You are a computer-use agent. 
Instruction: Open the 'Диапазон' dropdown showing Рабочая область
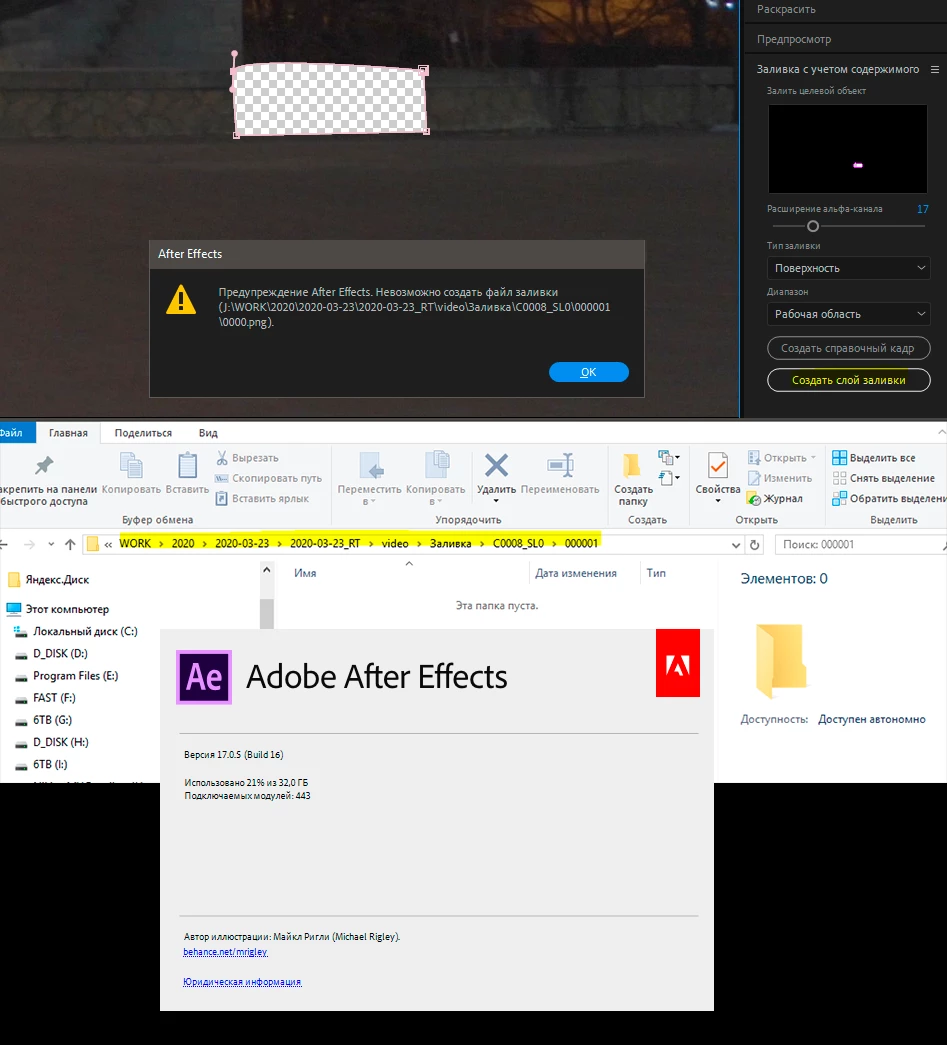tap(848, 314)
